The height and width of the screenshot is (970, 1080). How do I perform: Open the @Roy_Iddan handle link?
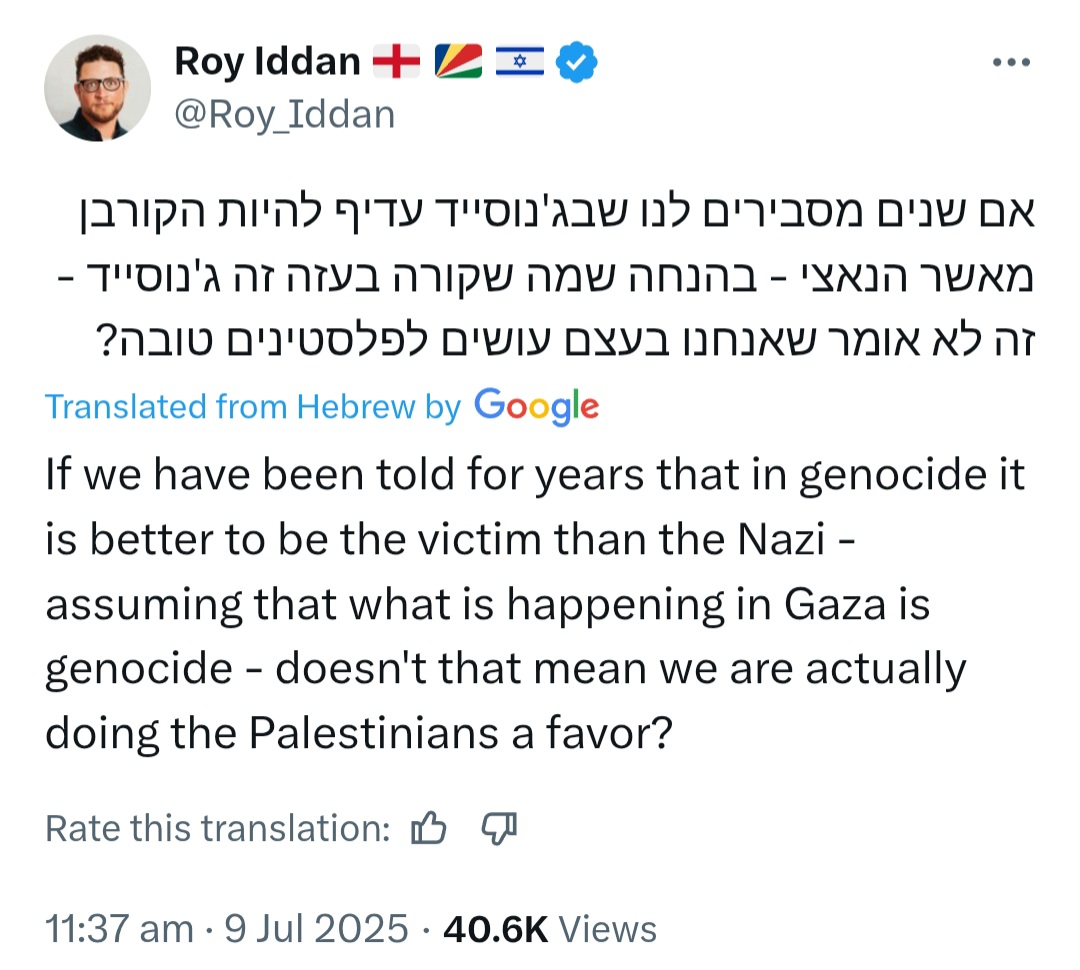click(x=285, y=115)
